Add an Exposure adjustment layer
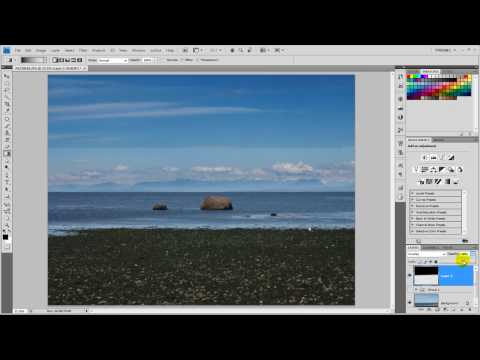This screenshot has height=360, width=480. click(x=451, y=157)
